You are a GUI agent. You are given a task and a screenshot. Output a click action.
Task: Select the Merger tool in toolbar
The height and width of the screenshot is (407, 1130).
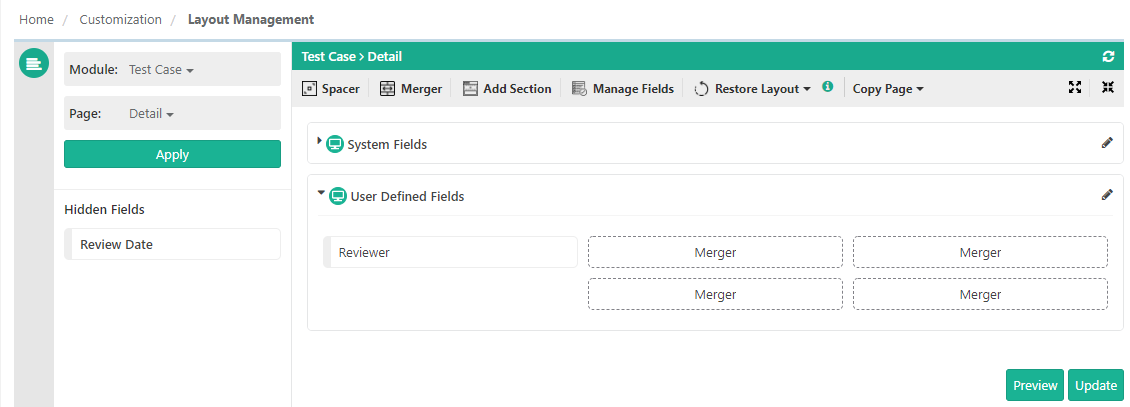click(x=411, y=89)
